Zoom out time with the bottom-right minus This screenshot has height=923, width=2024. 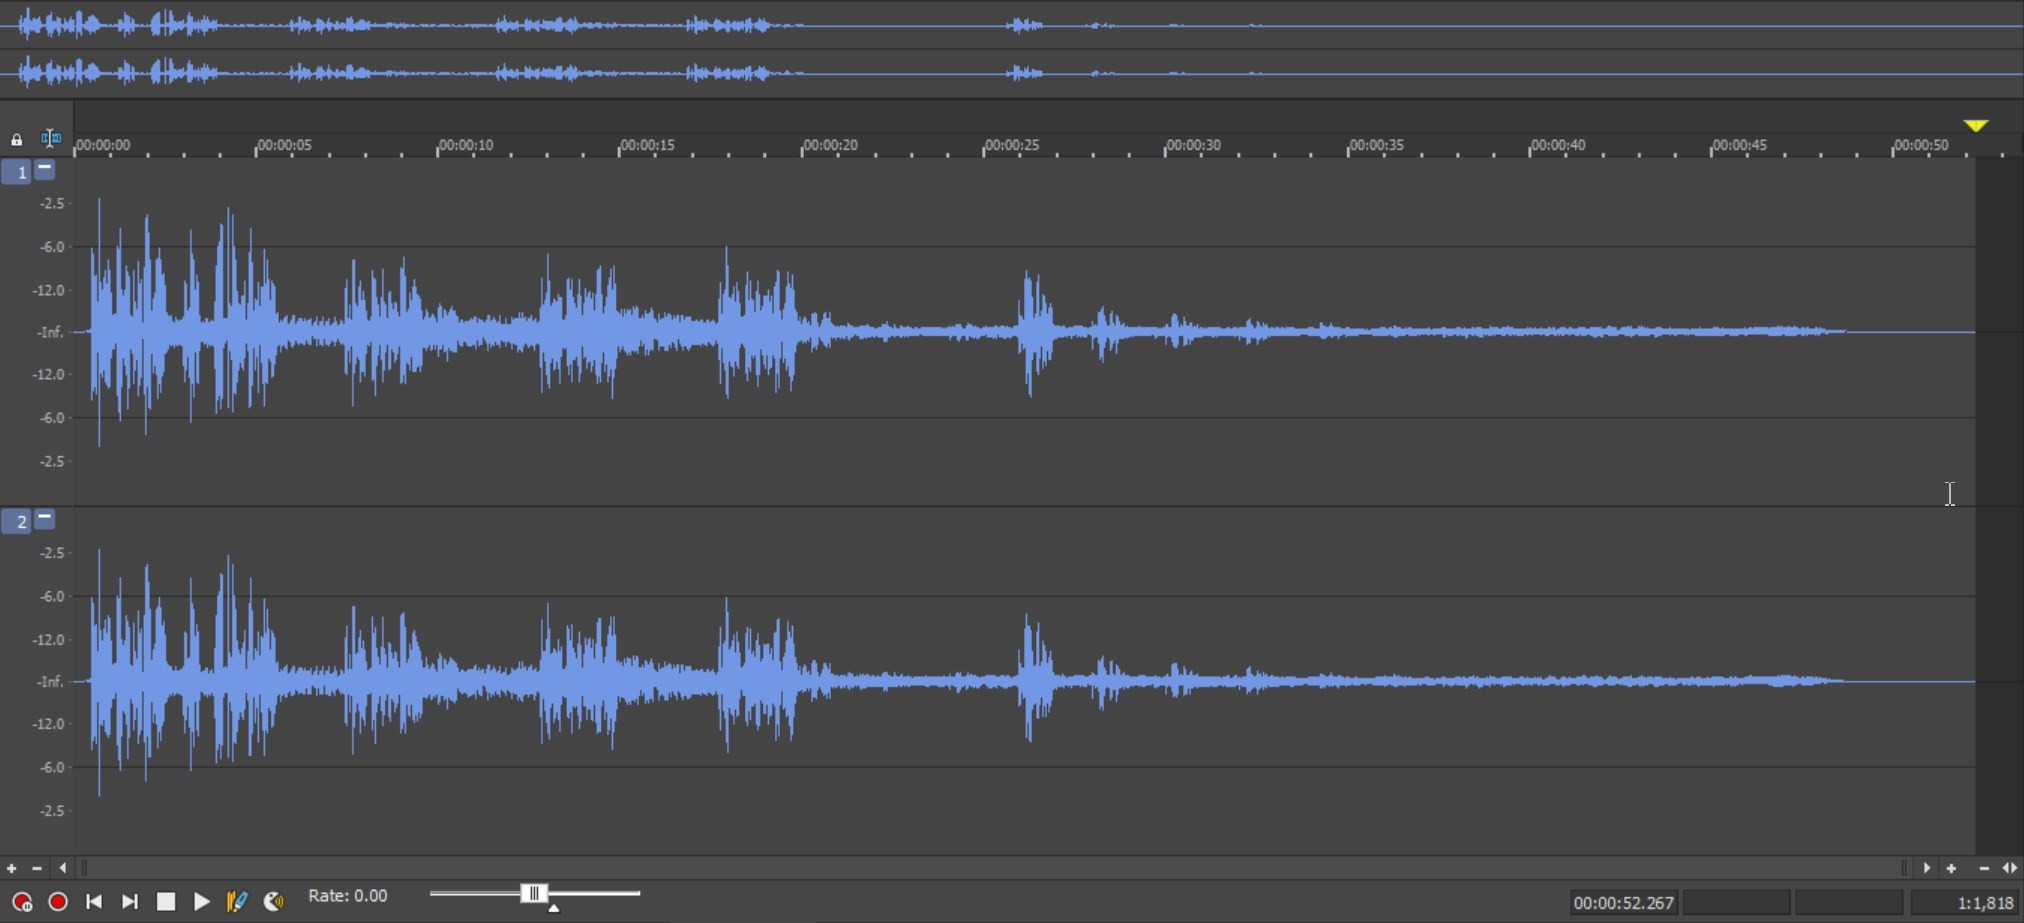coord(1984,868)
